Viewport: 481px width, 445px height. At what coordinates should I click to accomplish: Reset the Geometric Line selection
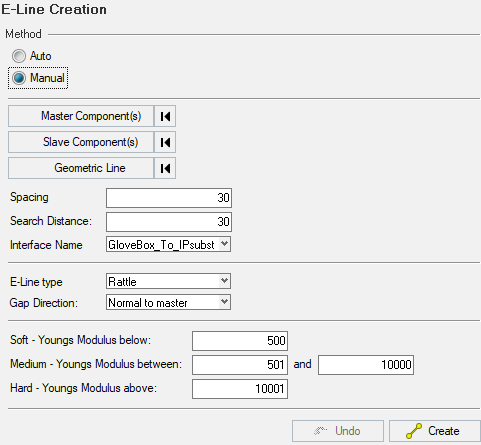(165, 168)
